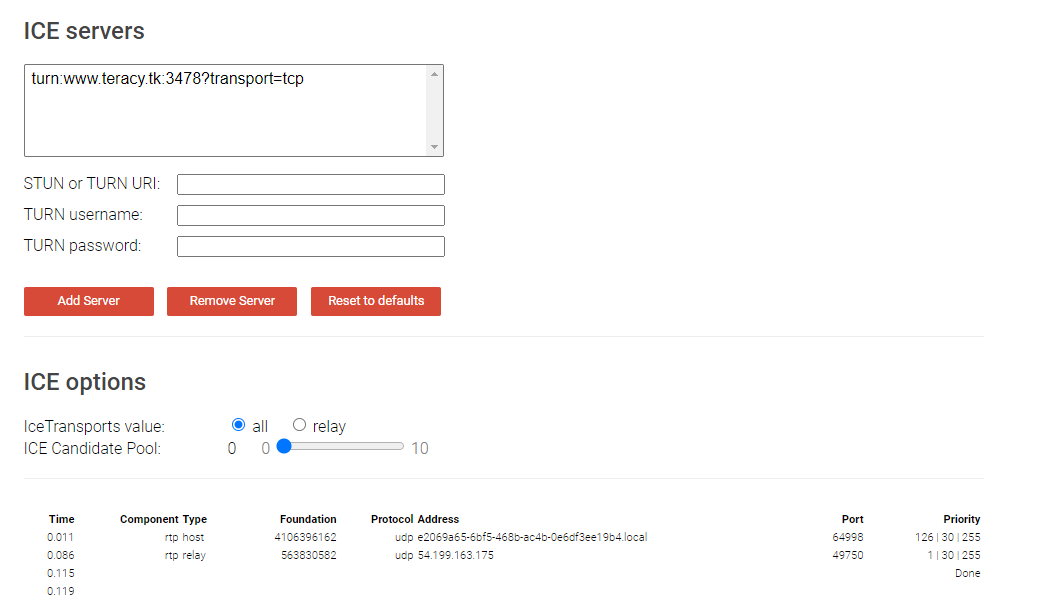The width and height of the screenshot is (1037, 603).
Task: Click time value 0.011
Action: tap(60, 537)
